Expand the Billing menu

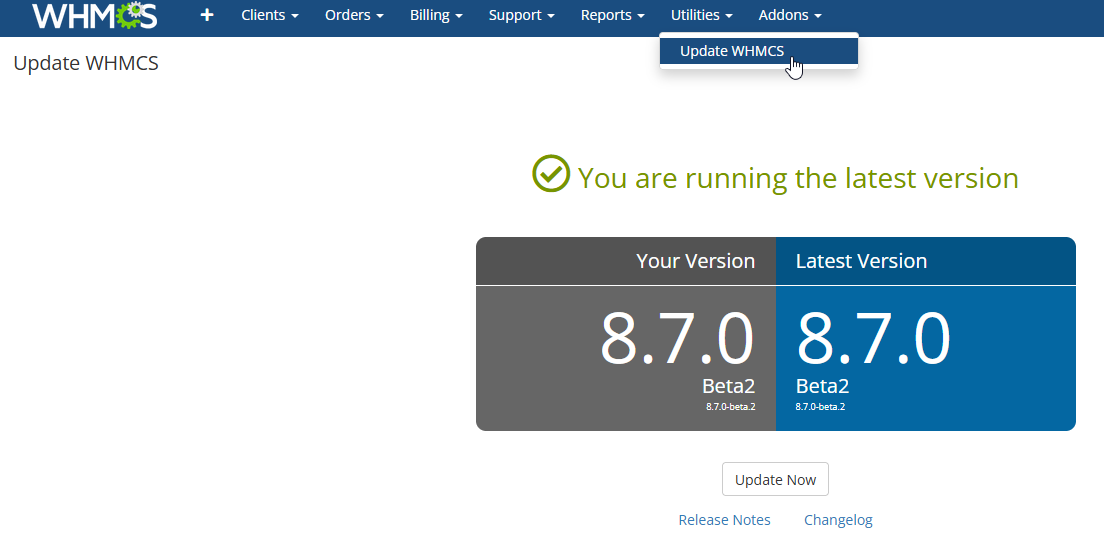[x=437, y=15]
